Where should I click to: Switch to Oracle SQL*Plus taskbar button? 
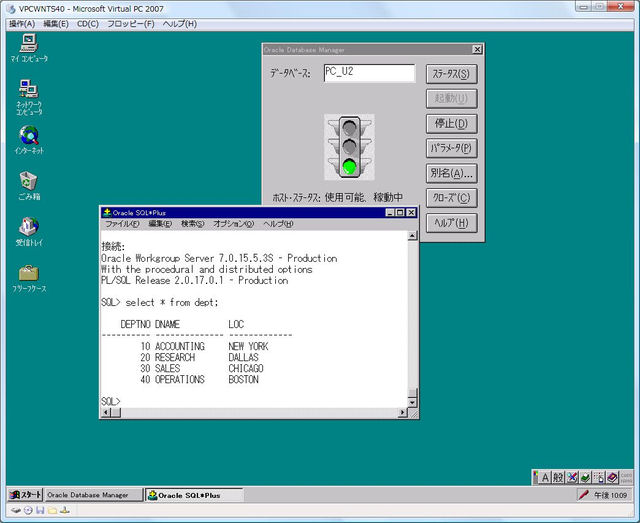pos(194,495)
